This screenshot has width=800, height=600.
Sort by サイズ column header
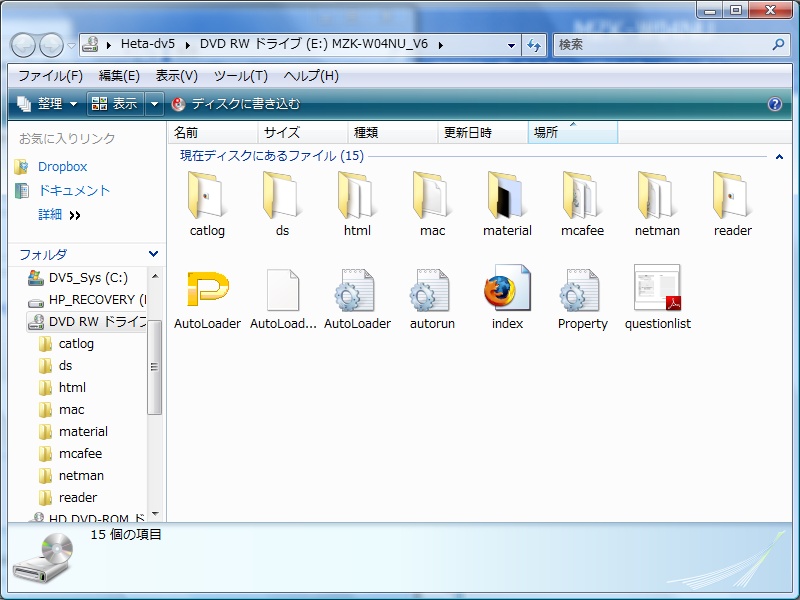point(303,133)
